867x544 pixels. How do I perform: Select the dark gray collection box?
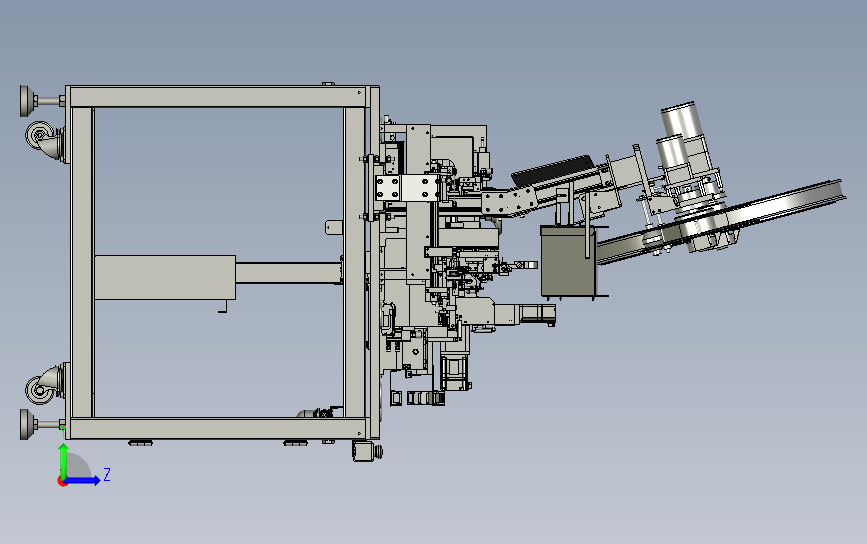click(568, 260)
